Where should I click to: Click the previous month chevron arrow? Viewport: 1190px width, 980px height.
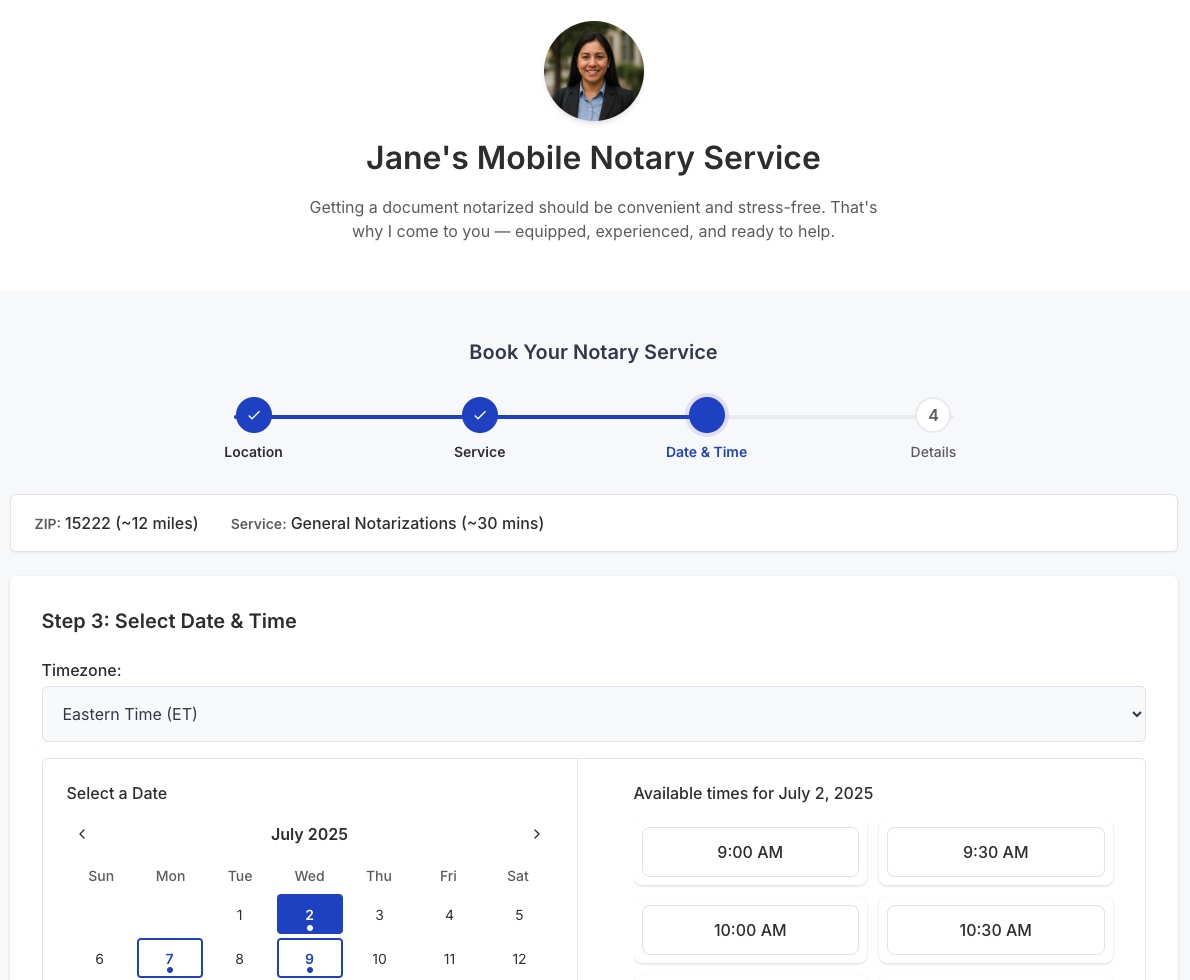click(x=82, y=834)
